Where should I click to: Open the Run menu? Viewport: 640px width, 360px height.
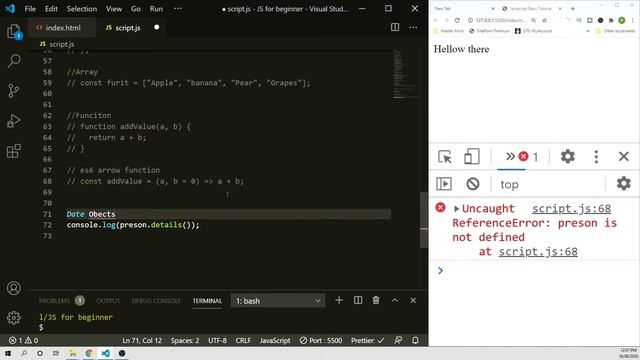click(156, 9)
